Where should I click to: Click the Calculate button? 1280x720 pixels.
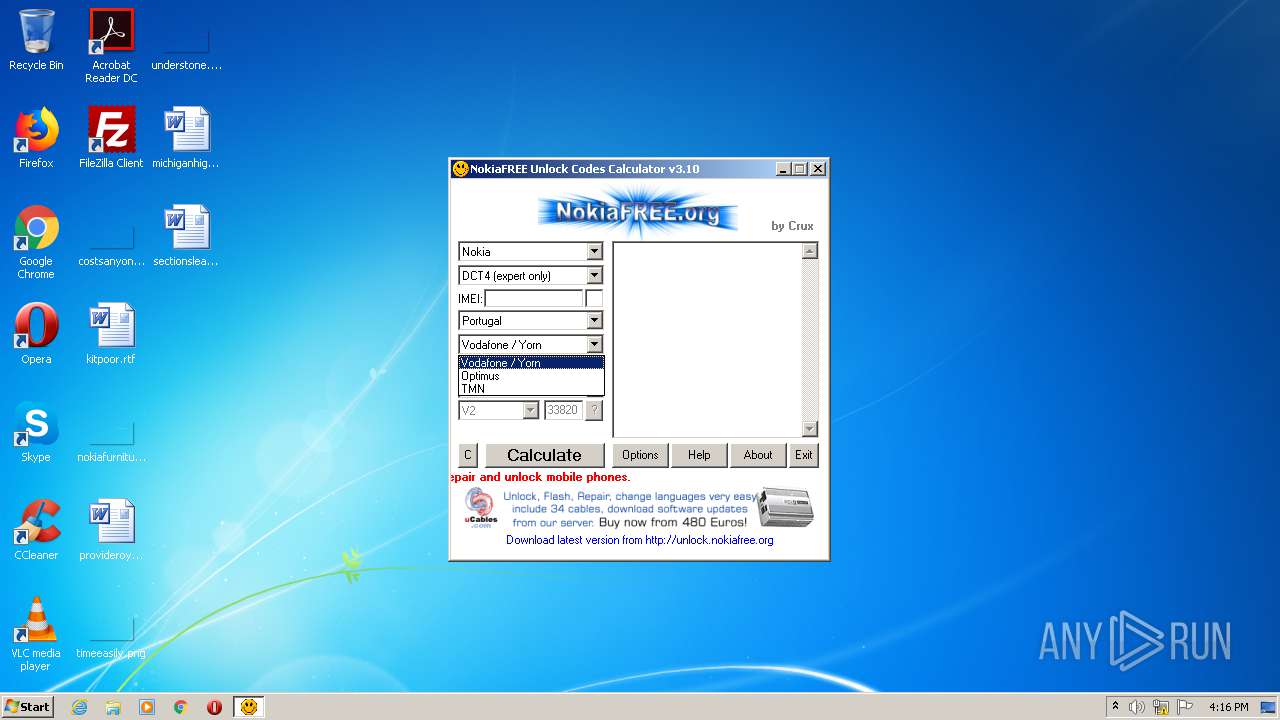point(544,455)
